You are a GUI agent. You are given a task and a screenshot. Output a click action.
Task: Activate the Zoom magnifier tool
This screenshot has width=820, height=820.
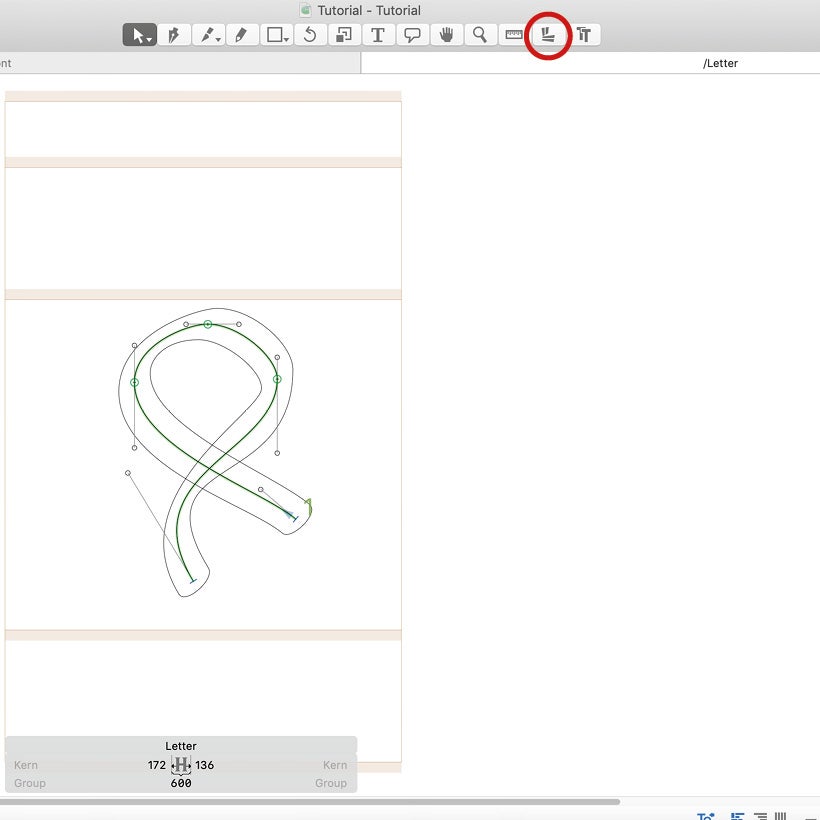coord(481,35)
